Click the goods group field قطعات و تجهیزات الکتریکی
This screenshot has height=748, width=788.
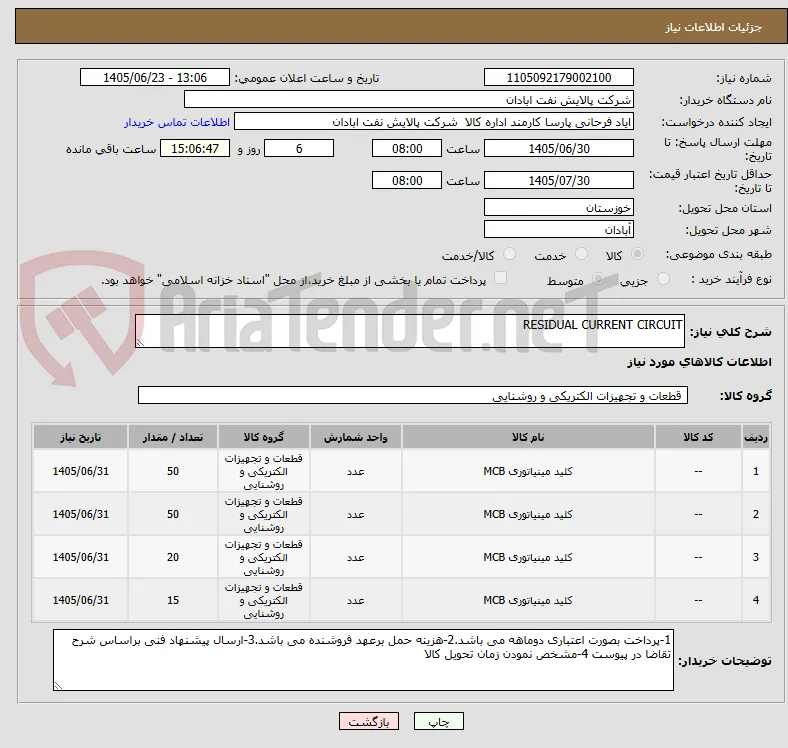coord(413,395)
